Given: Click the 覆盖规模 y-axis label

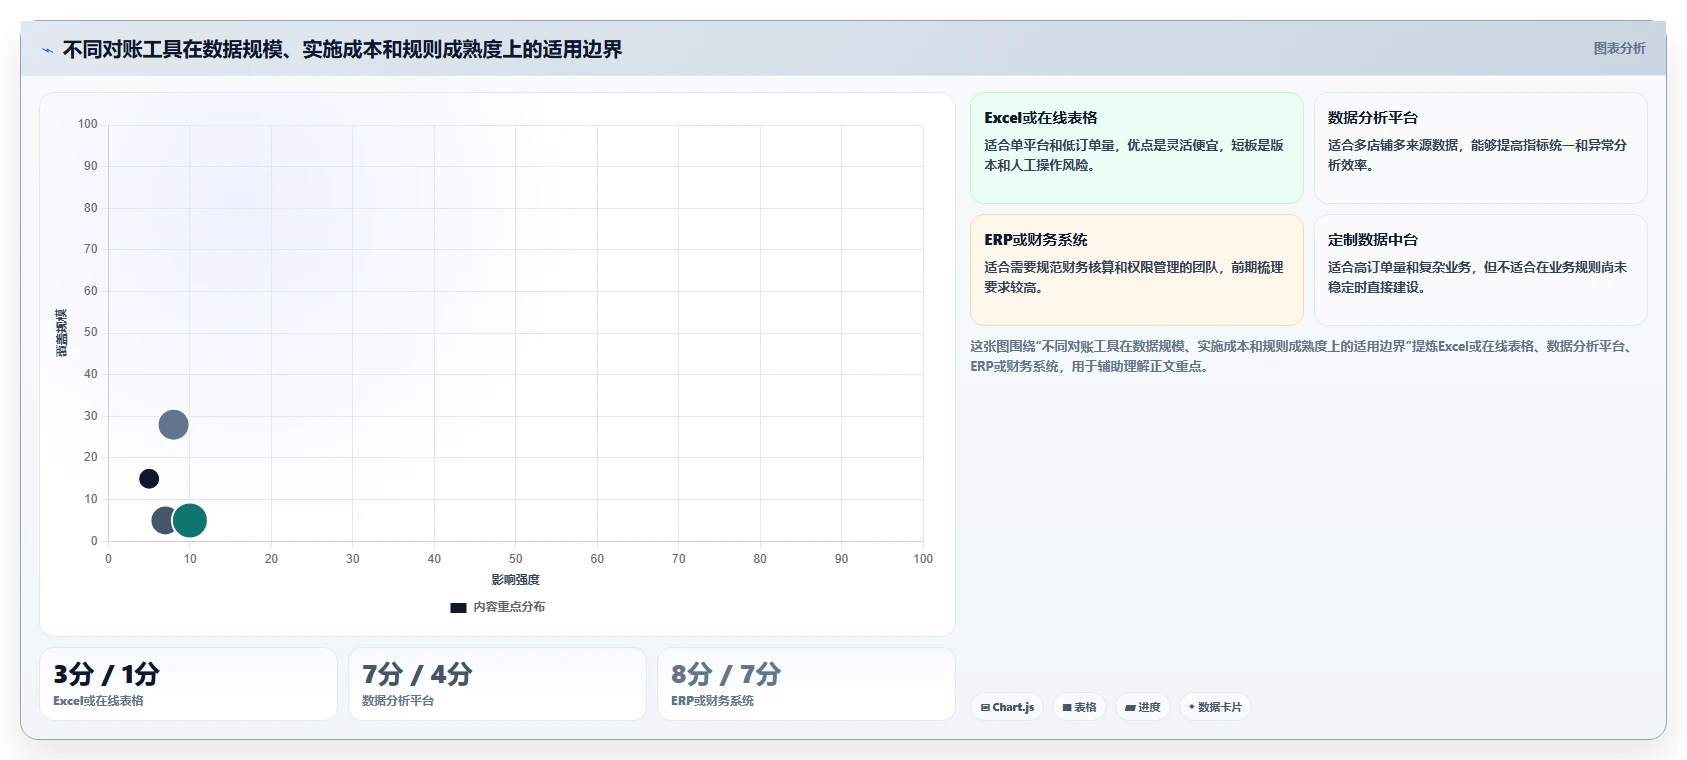Looking at the screenshot, I should (62, 333).
